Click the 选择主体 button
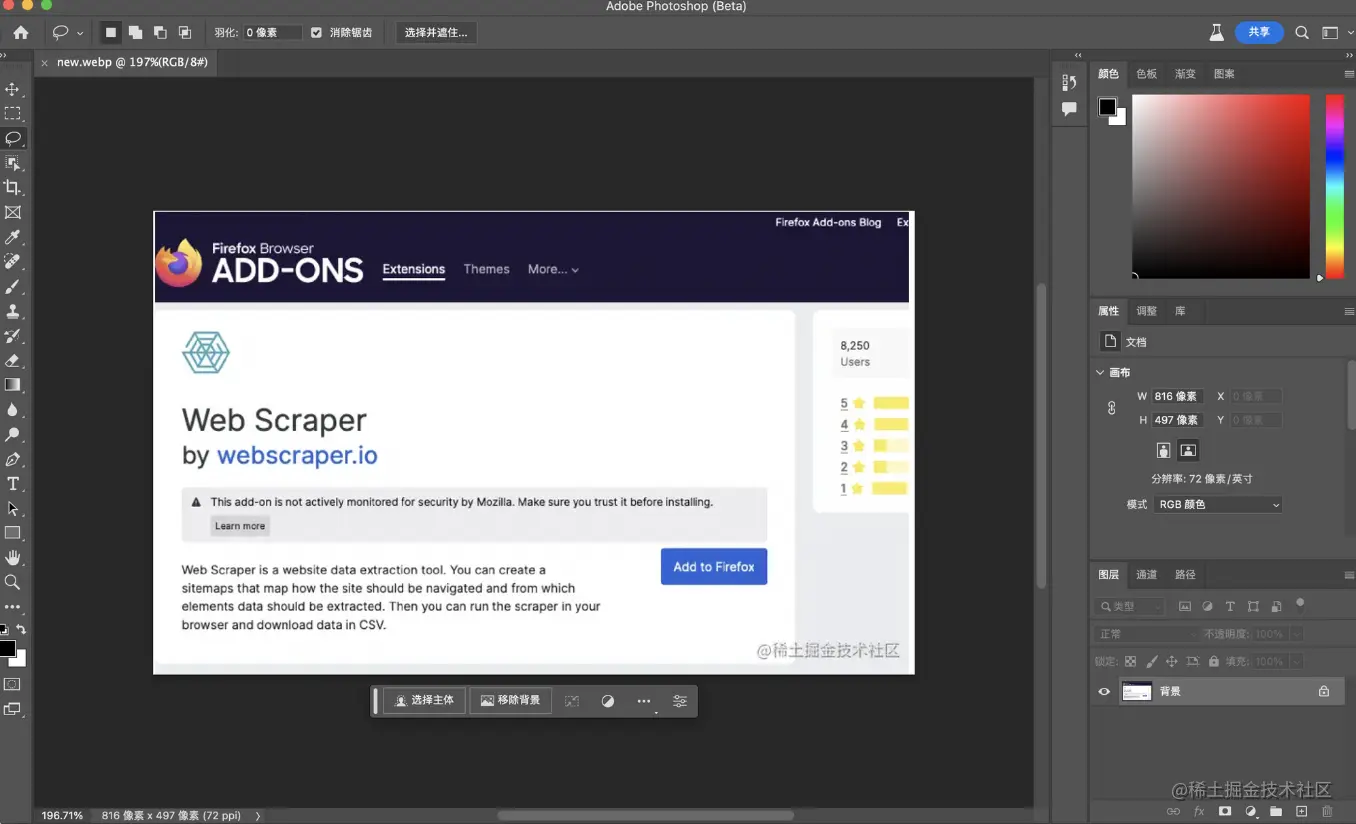The height and width of the screenshot is (824, 1356). point(425,701)
